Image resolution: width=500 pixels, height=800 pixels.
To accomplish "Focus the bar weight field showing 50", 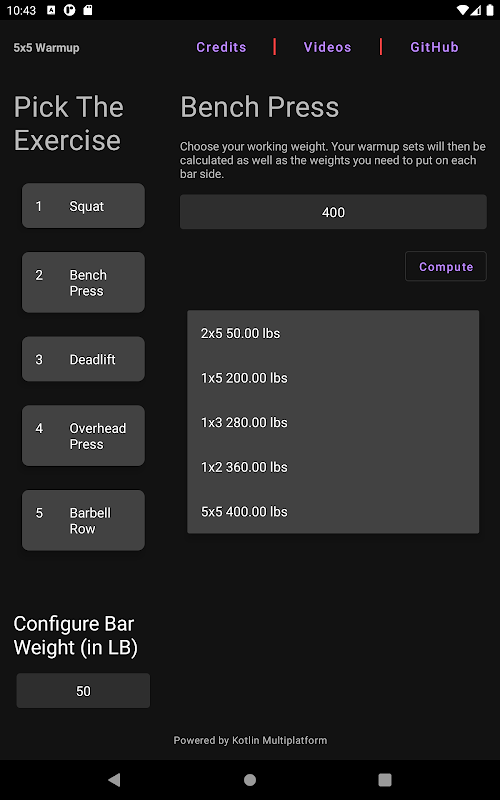I will (83, 691).
